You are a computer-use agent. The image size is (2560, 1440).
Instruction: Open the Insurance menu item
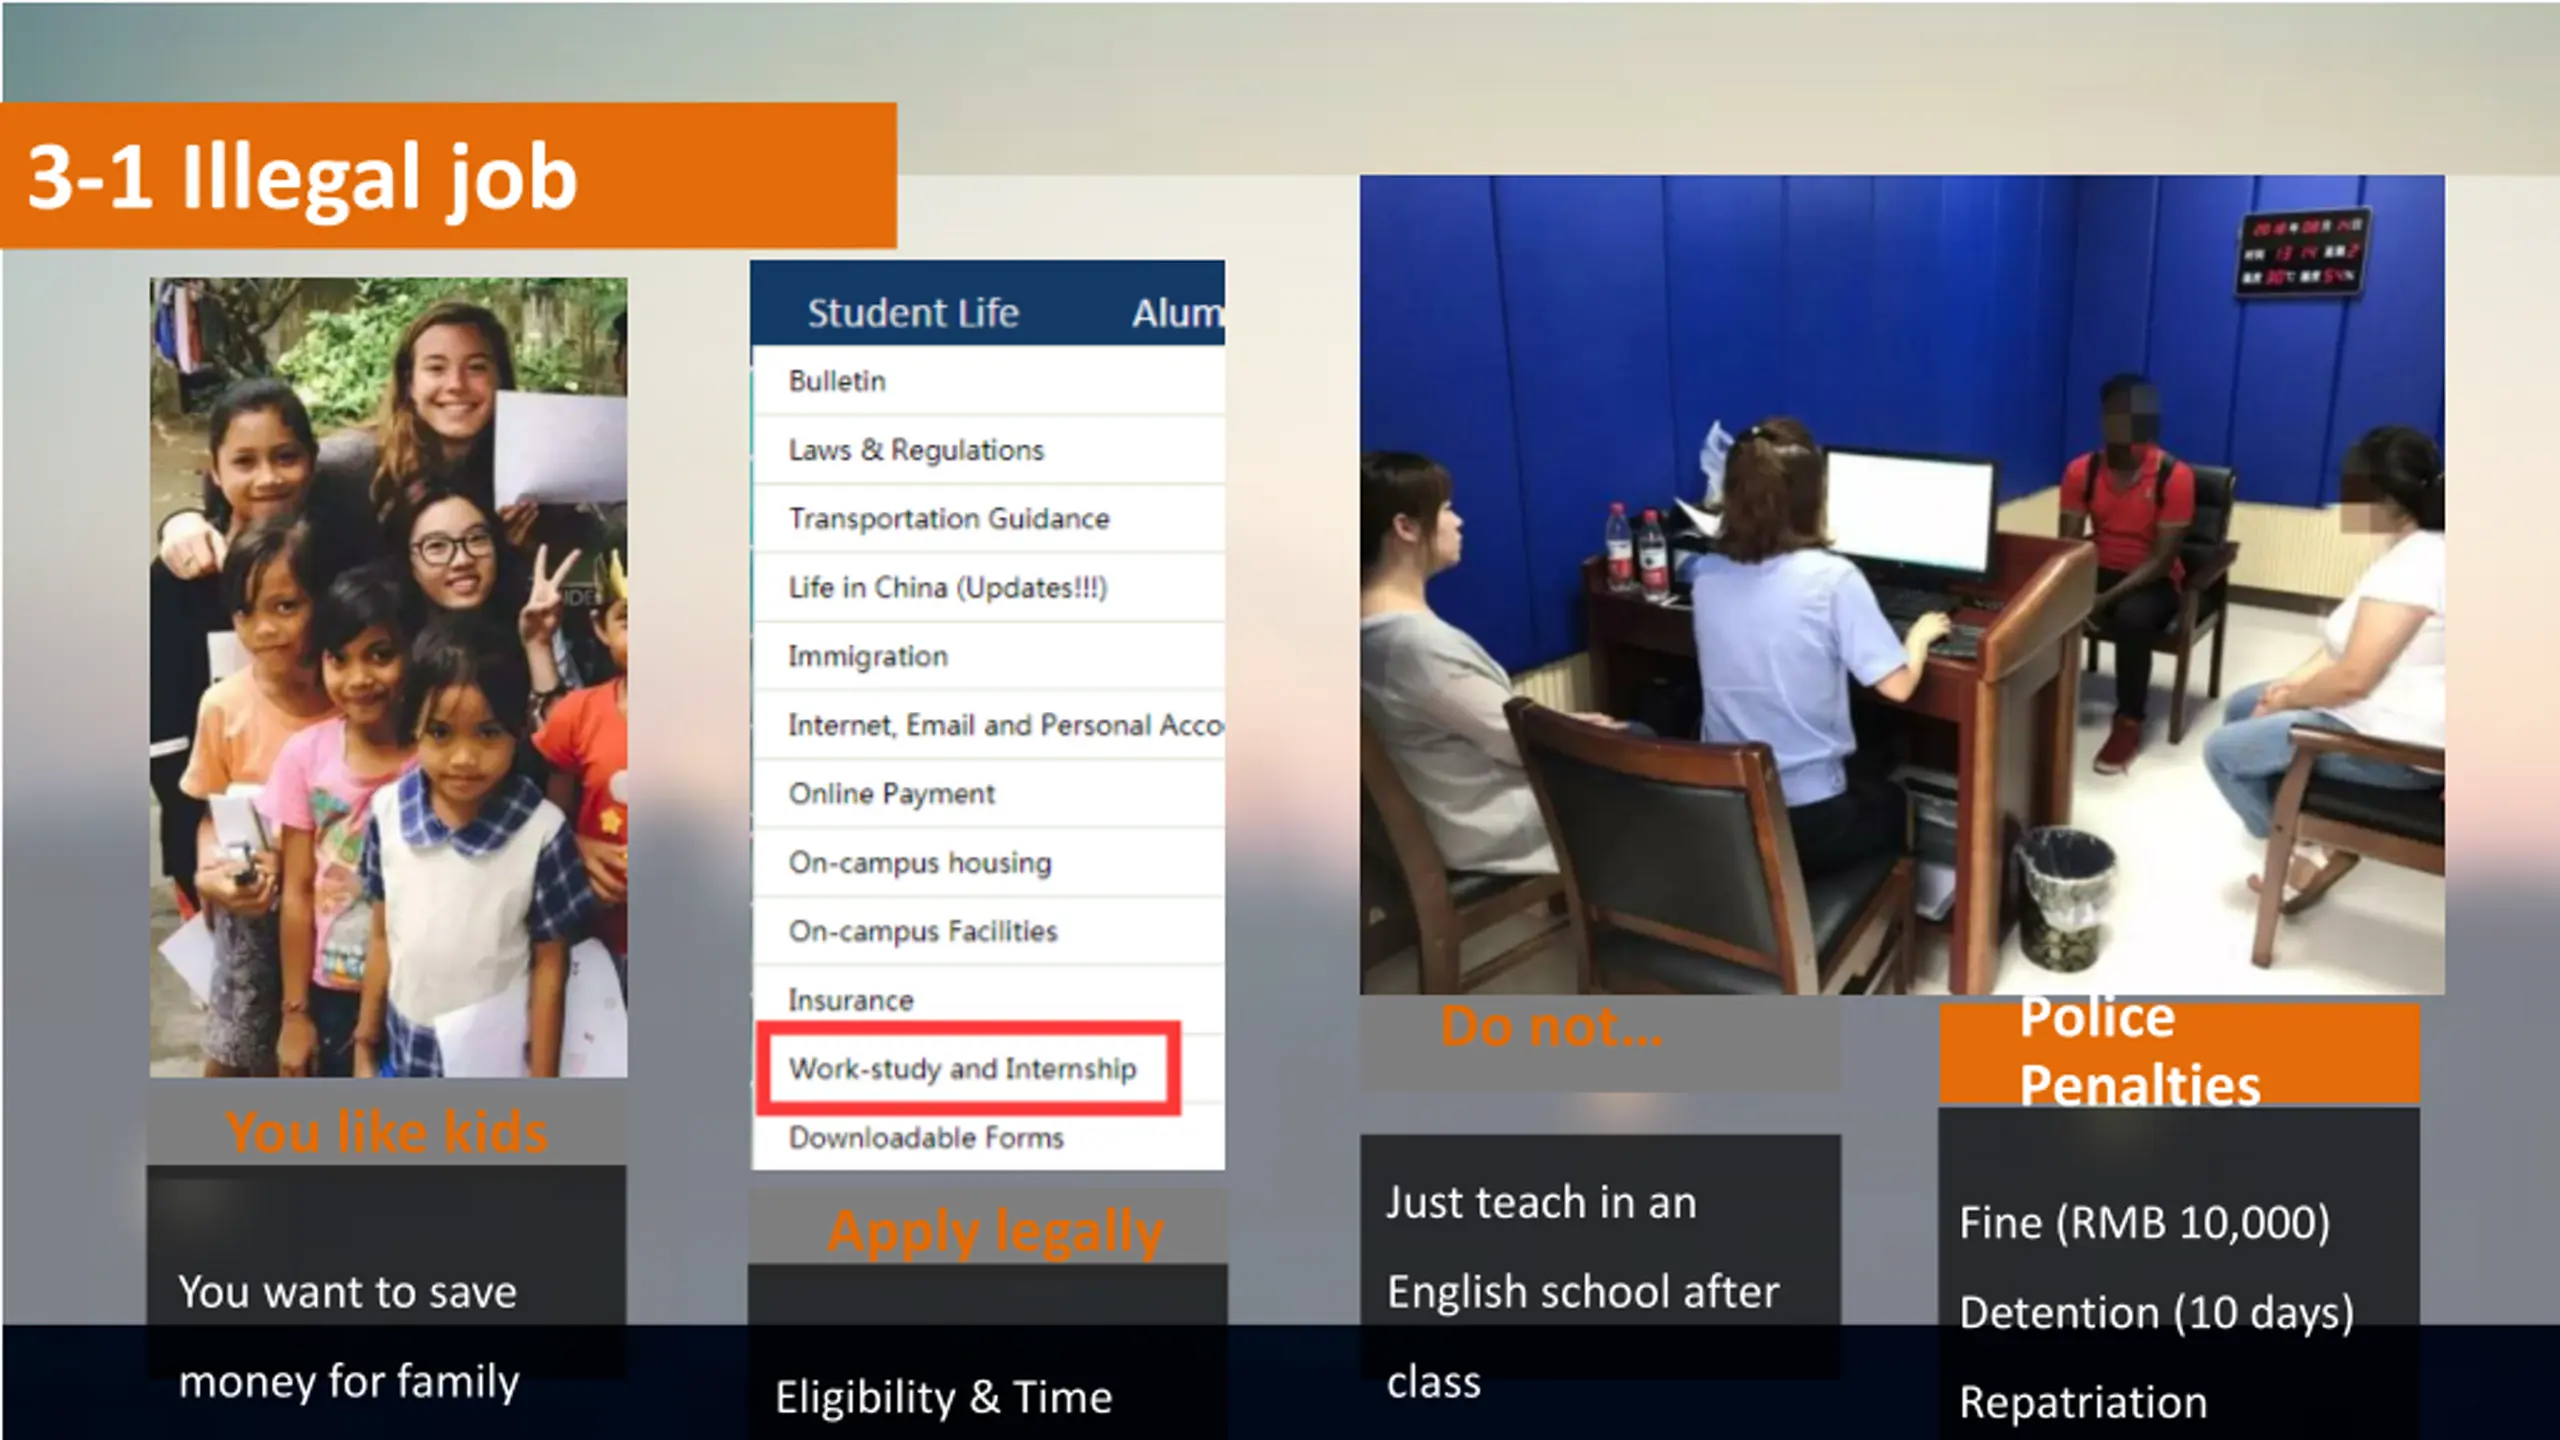click(x=988, y=1000)
